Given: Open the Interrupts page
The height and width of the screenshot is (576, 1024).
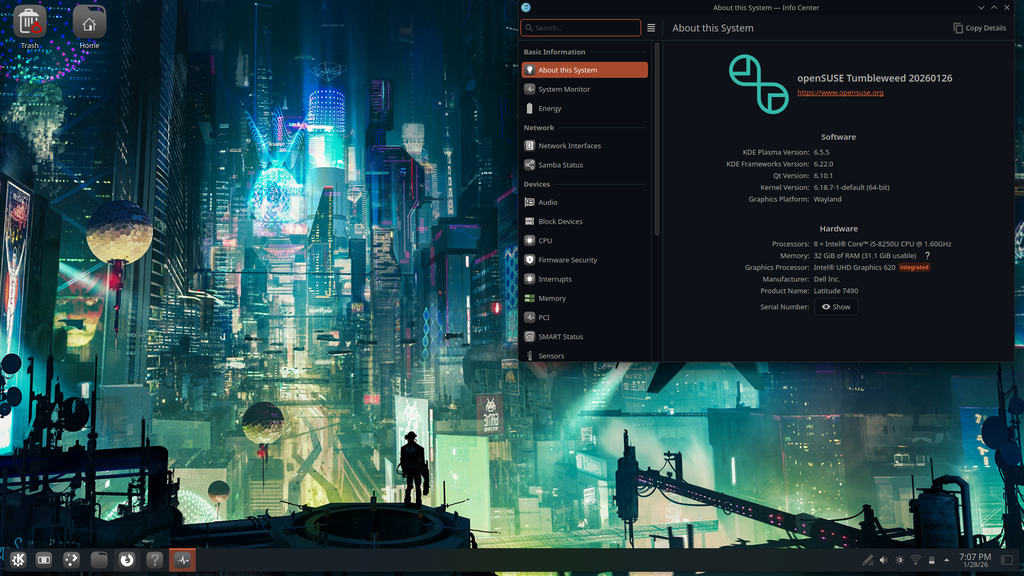Looking at the screenshot, I should [x=584, y=279].
